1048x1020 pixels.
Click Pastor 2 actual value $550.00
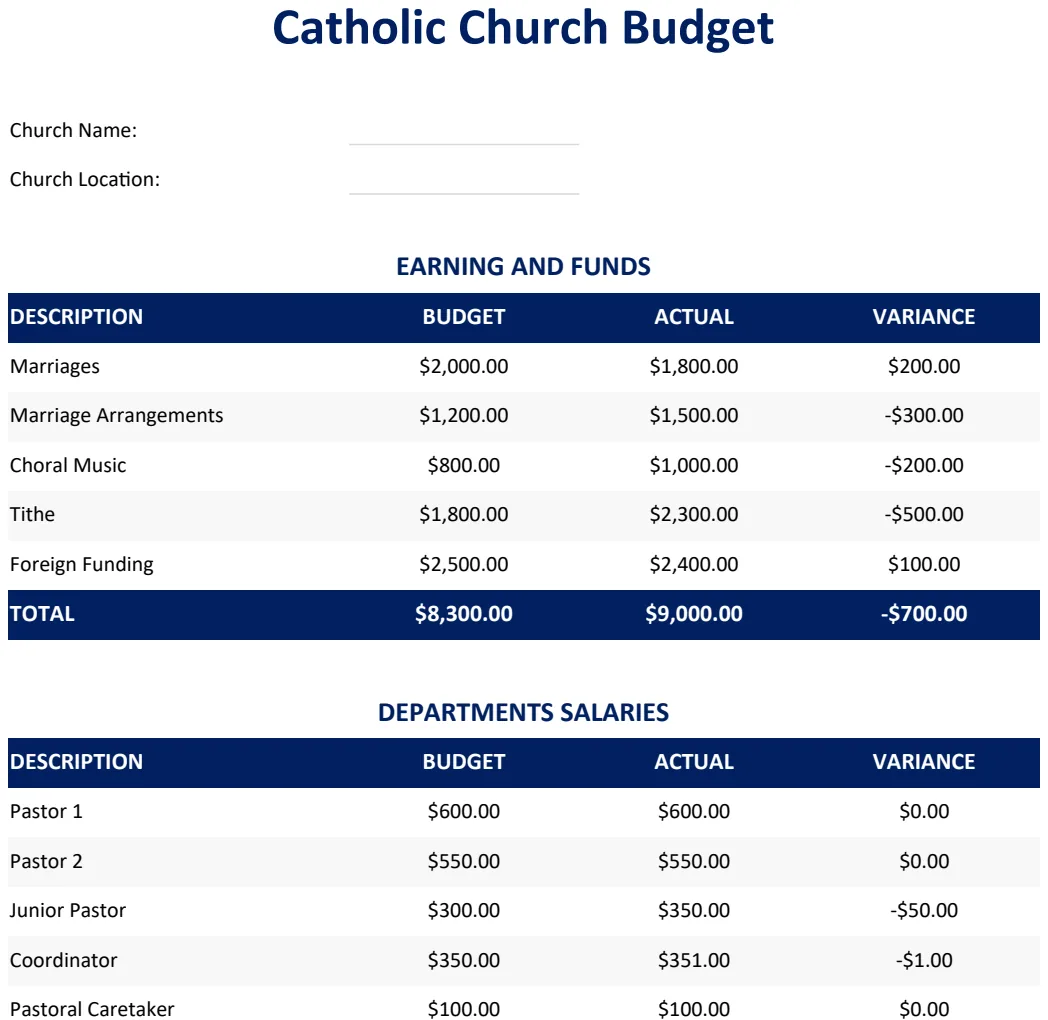(694, 861)
